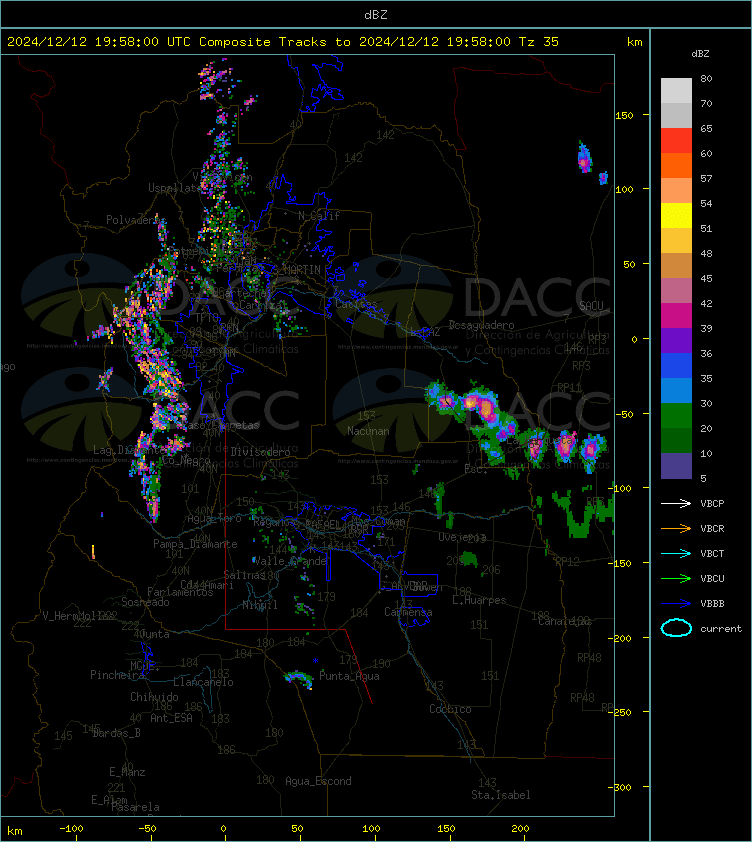
Task: Click the 'km' label at bottom left
Action: pos(15,831)
